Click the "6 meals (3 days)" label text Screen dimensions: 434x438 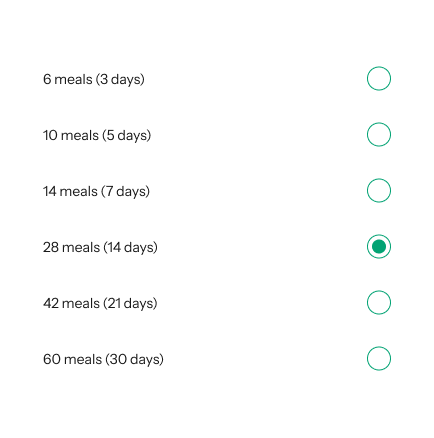click(x=94, y=80)
